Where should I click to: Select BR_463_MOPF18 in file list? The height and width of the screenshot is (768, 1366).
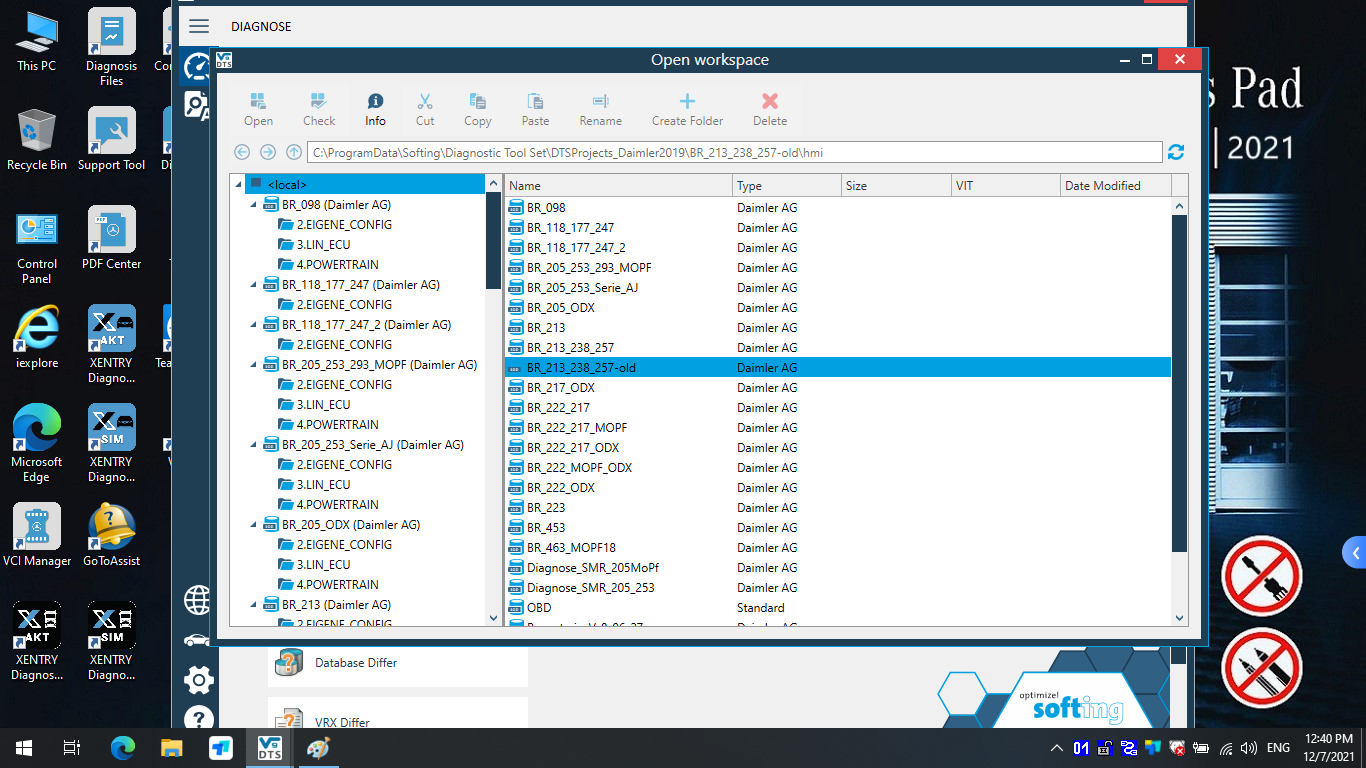pyautogui.click(x=838, y=548)
